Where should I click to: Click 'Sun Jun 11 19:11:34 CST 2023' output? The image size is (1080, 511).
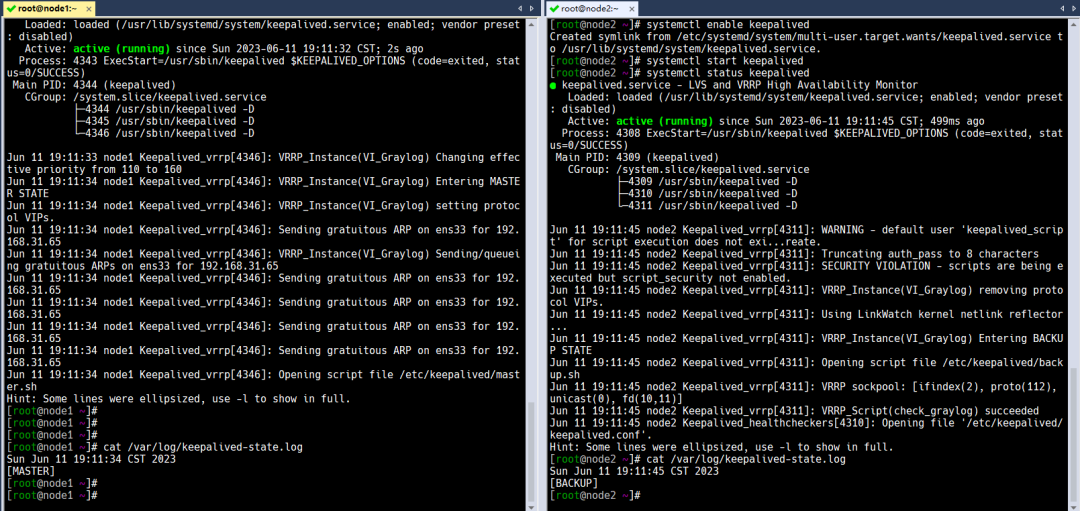click(91, 459)
